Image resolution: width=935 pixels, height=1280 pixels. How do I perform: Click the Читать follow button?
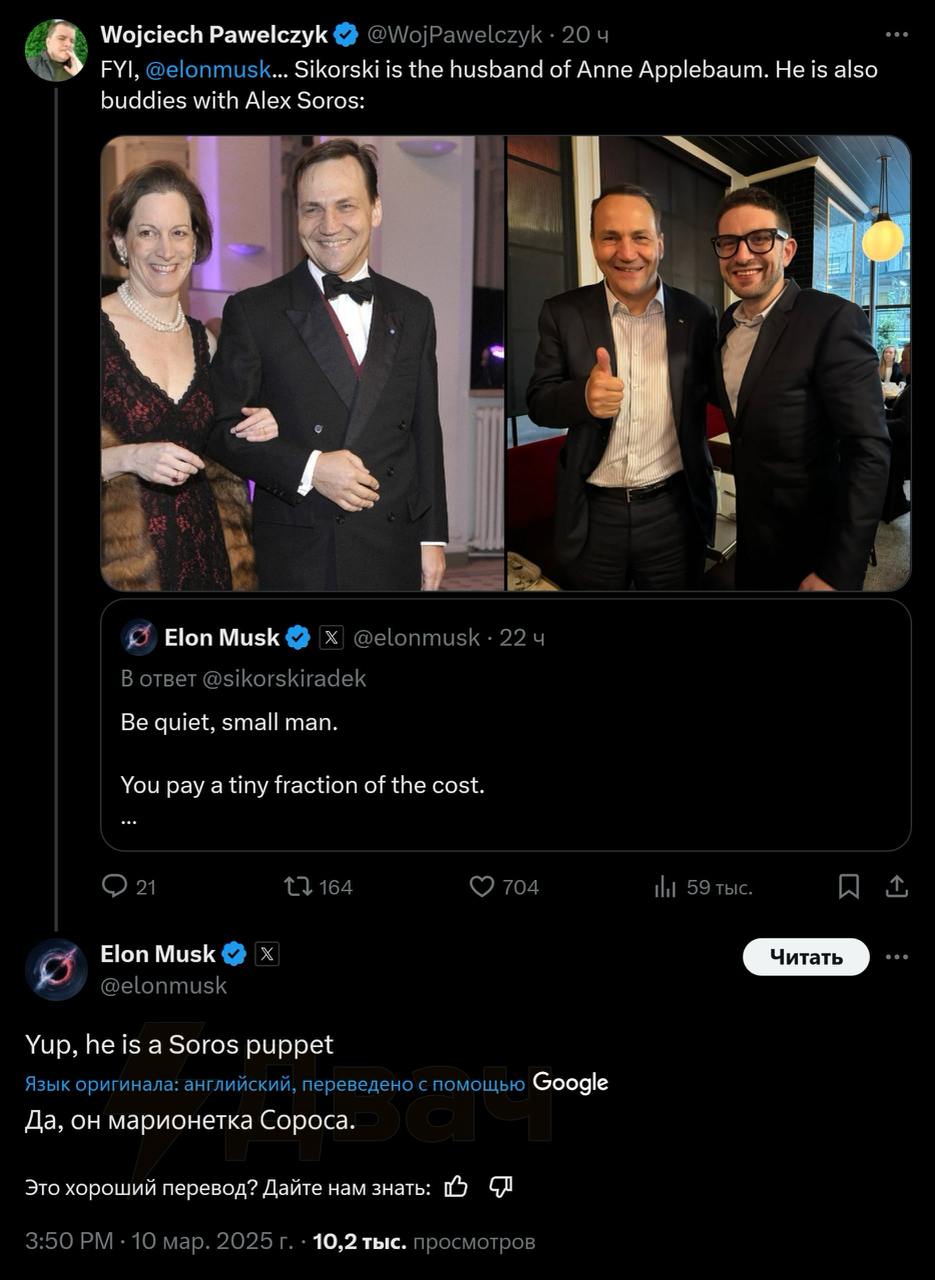[x=806, y=957]
